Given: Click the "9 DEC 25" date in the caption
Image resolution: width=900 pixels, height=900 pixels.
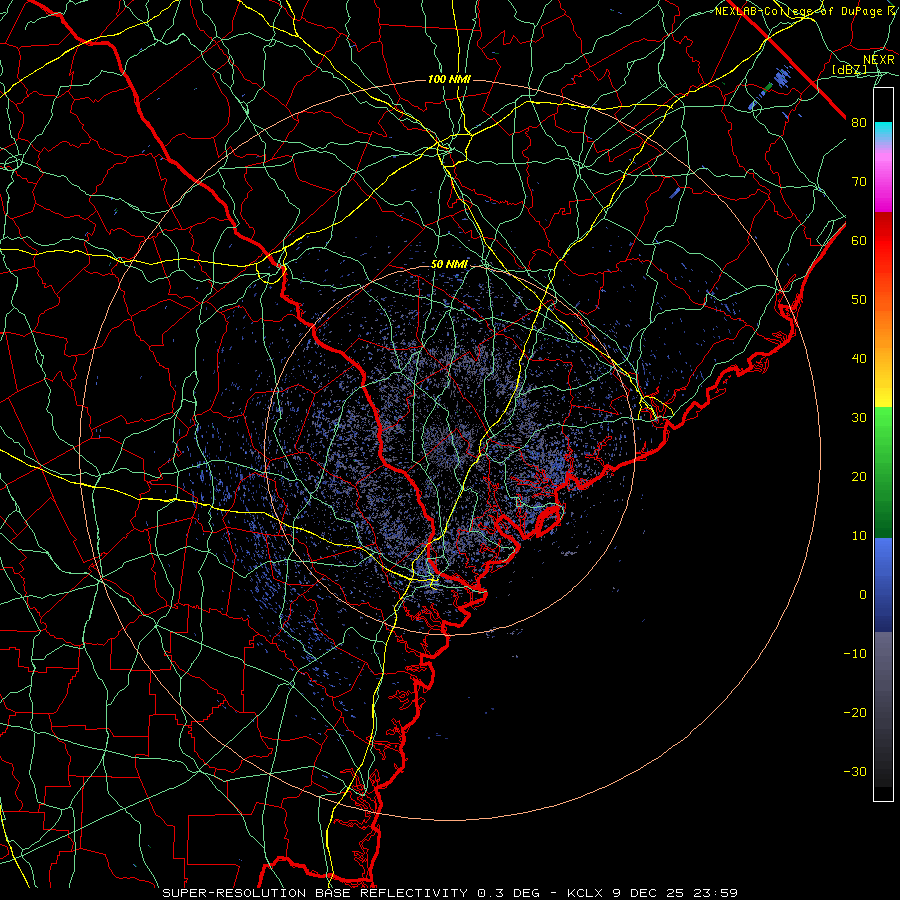Looking at the screenshot, I should point(649,893).
